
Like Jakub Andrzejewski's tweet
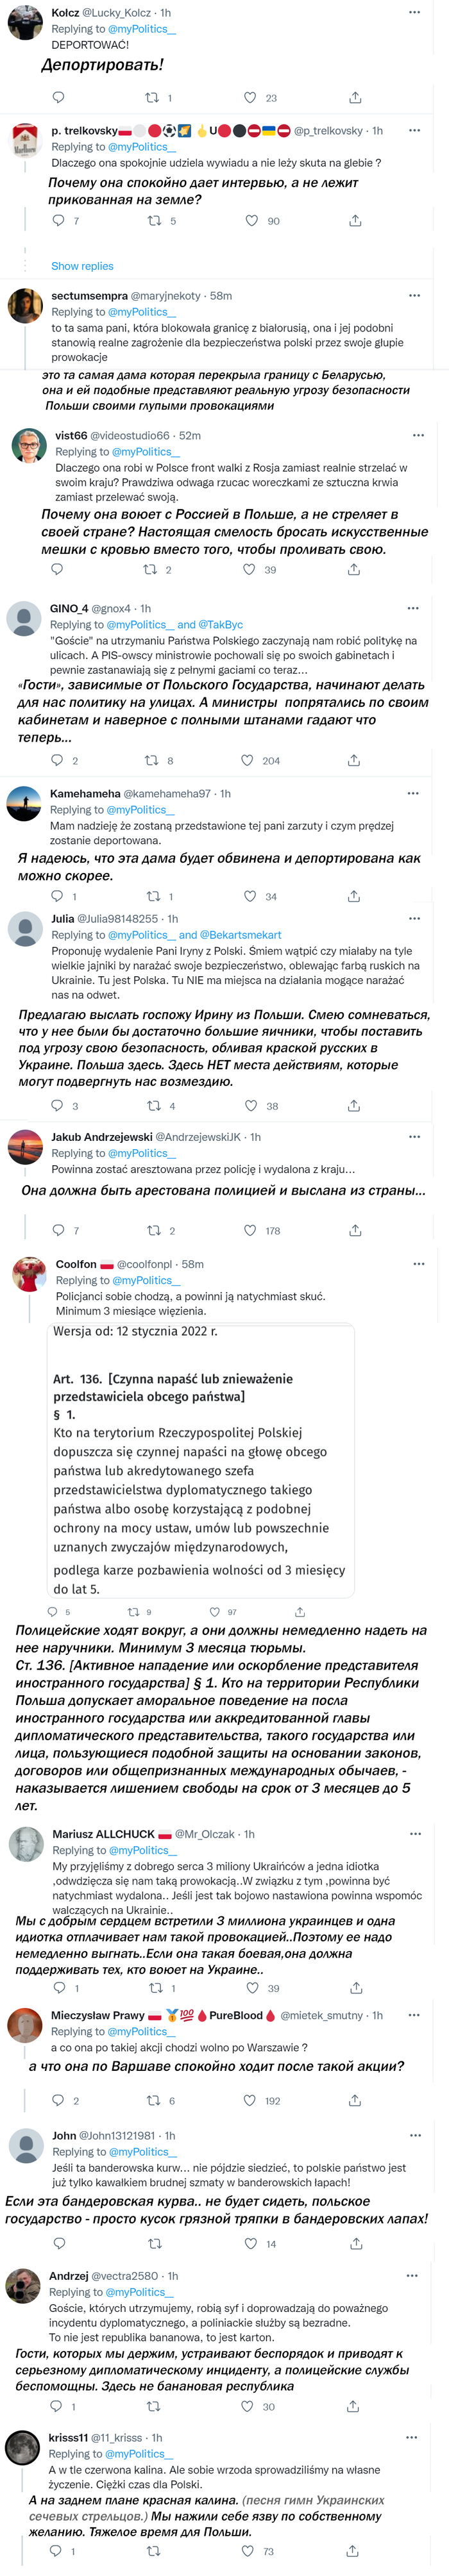[x=251, y=1230]
